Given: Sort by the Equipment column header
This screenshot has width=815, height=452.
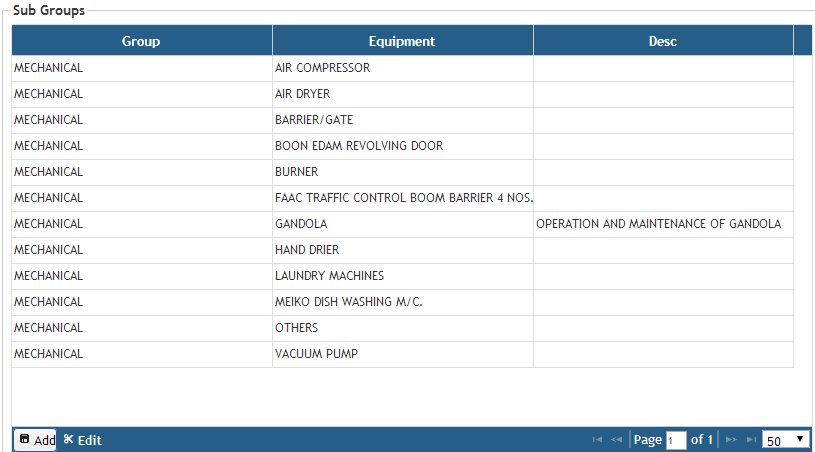Looking at the screenshot, I should pyautogui.click(x=402, y=41).
